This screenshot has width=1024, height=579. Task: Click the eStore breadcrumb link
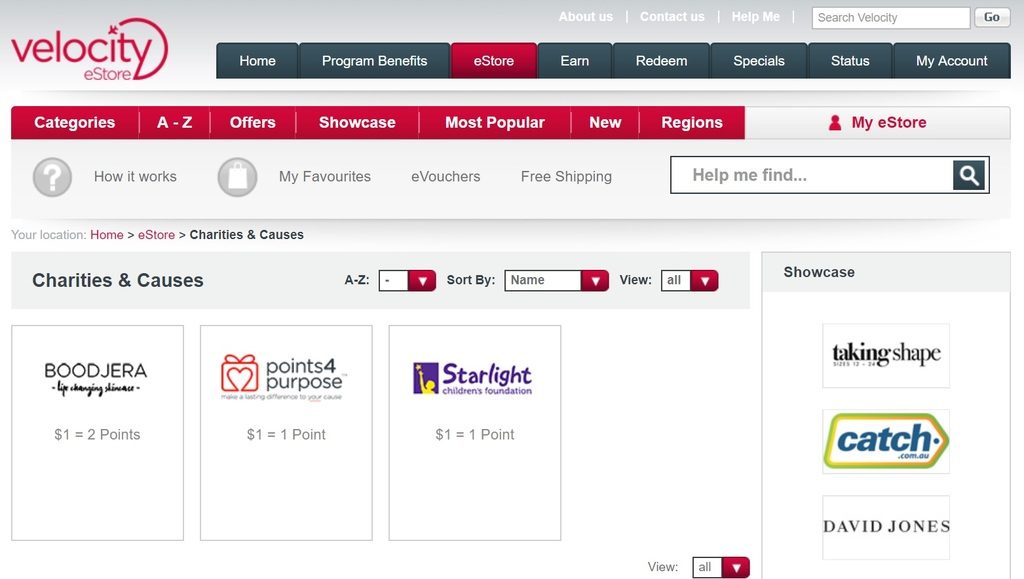pyautogui.click(x=156, y=235)
